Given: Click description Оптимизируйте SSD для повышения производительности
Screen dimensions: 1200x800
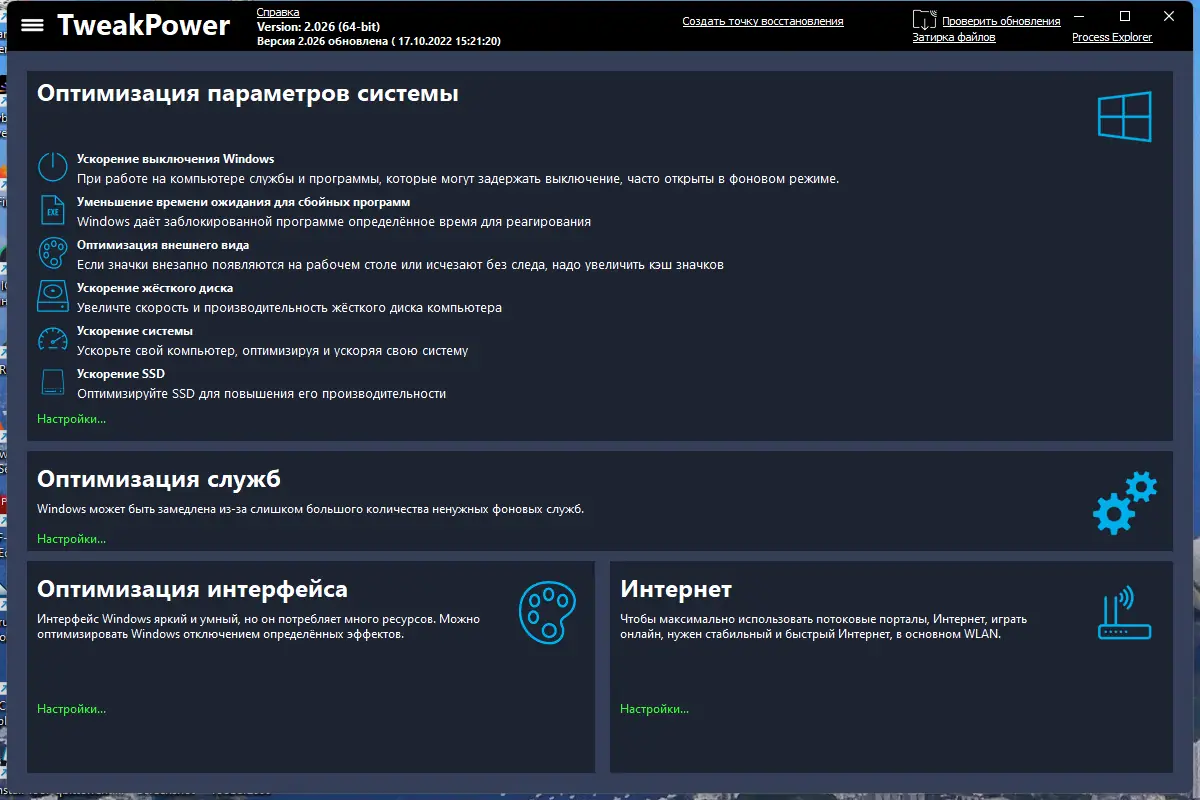Looking at the screenshot, I should 262,394.
